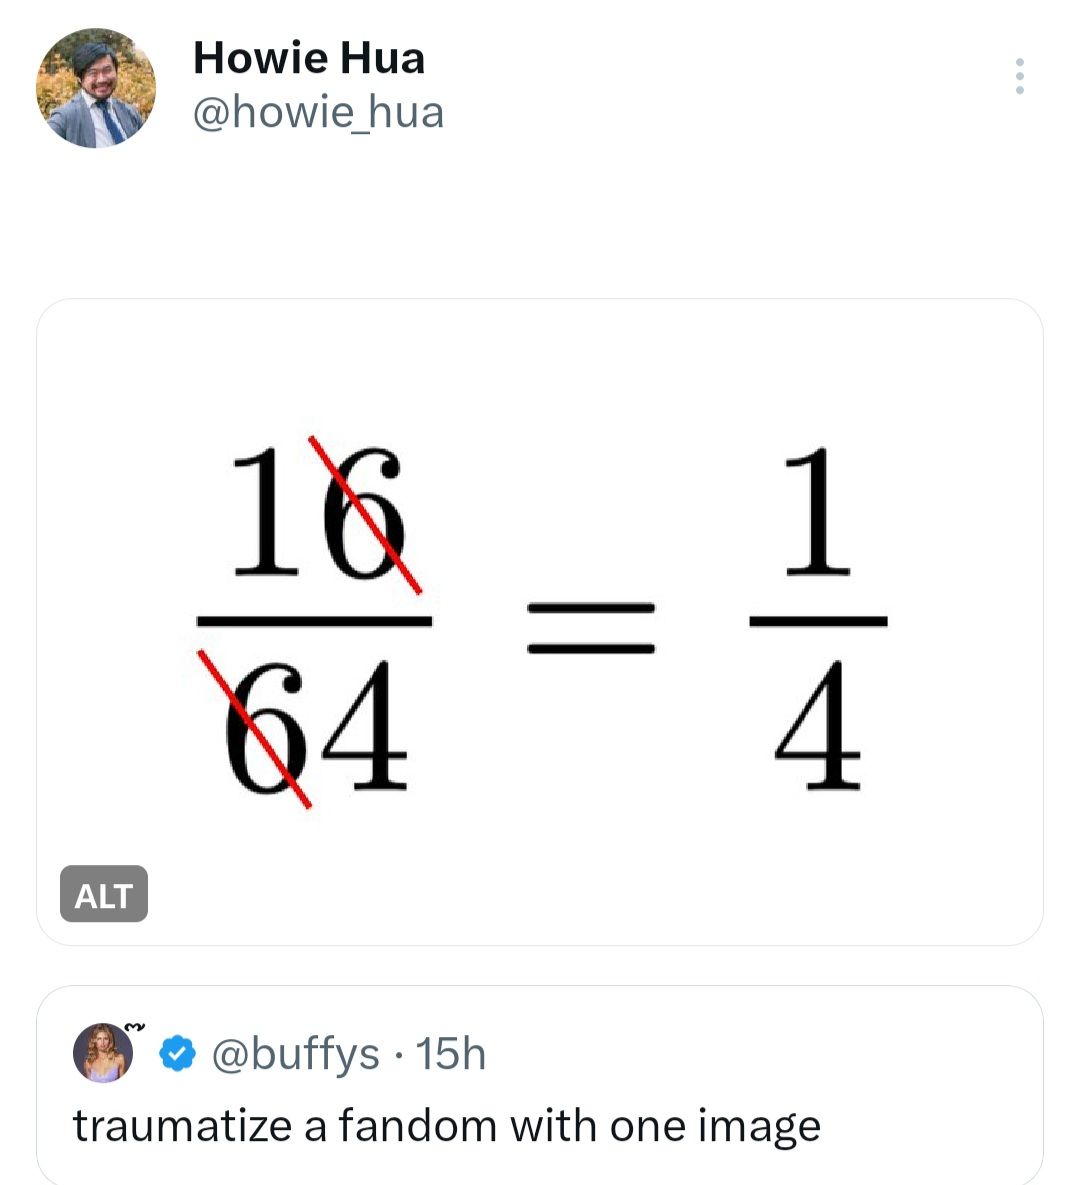Open the @buffys profile avatar
The image size is (1080, 1185).
pyautogui.click(x=103, y=1053)
